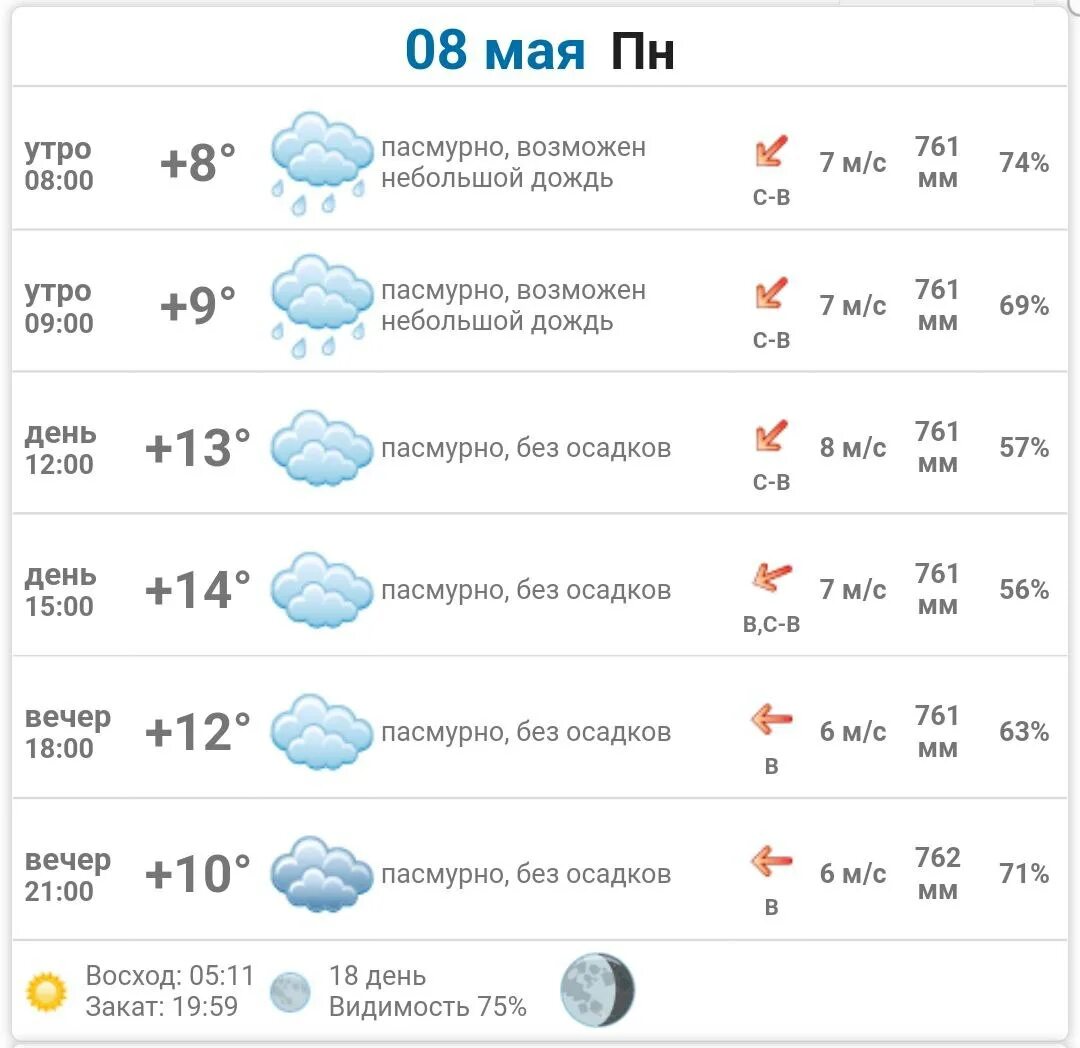
Task: Click the small moon icon beside 18 день
Action: pyautogui.click(x=290, y=992)
